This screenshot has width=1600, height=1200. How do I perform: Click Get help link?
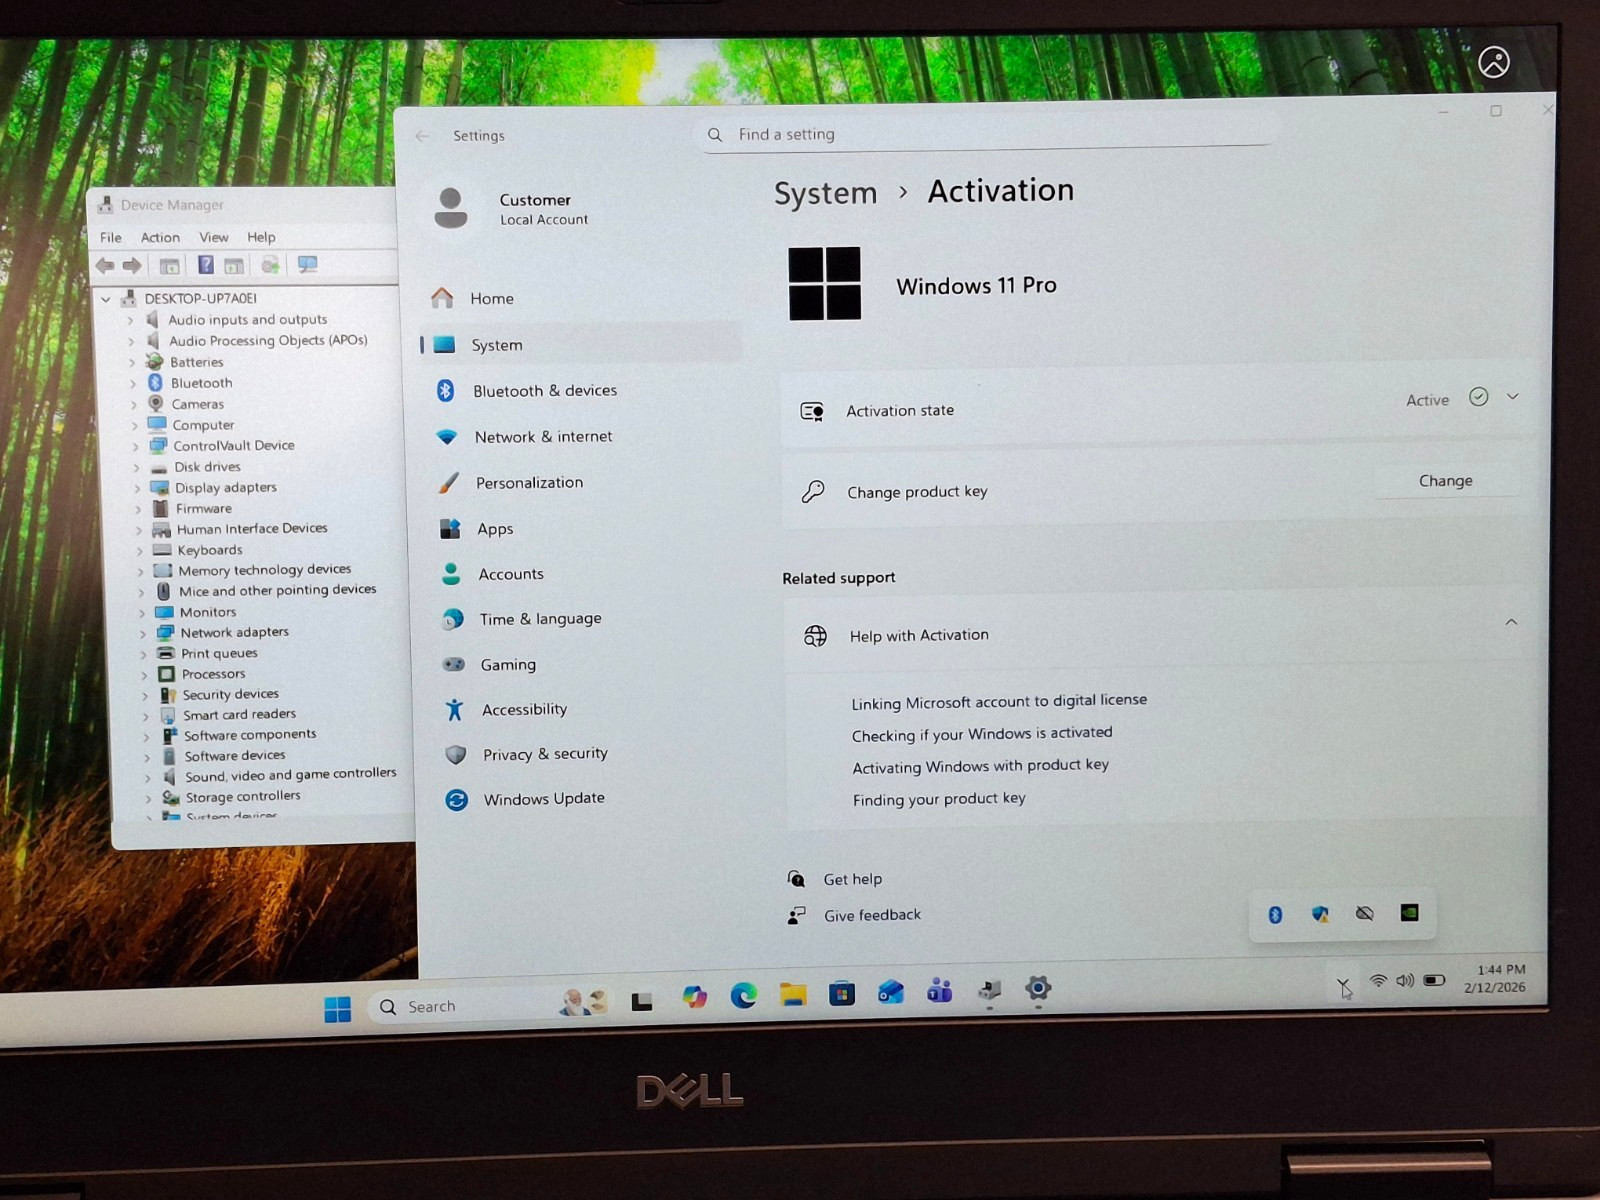coord(853,879)
